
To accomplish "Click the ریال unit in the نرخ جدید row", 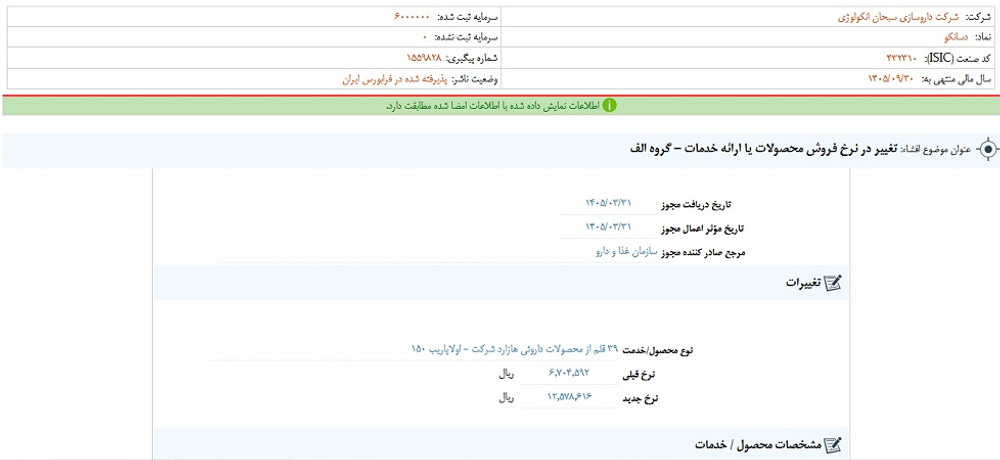I will coord(506,398).
